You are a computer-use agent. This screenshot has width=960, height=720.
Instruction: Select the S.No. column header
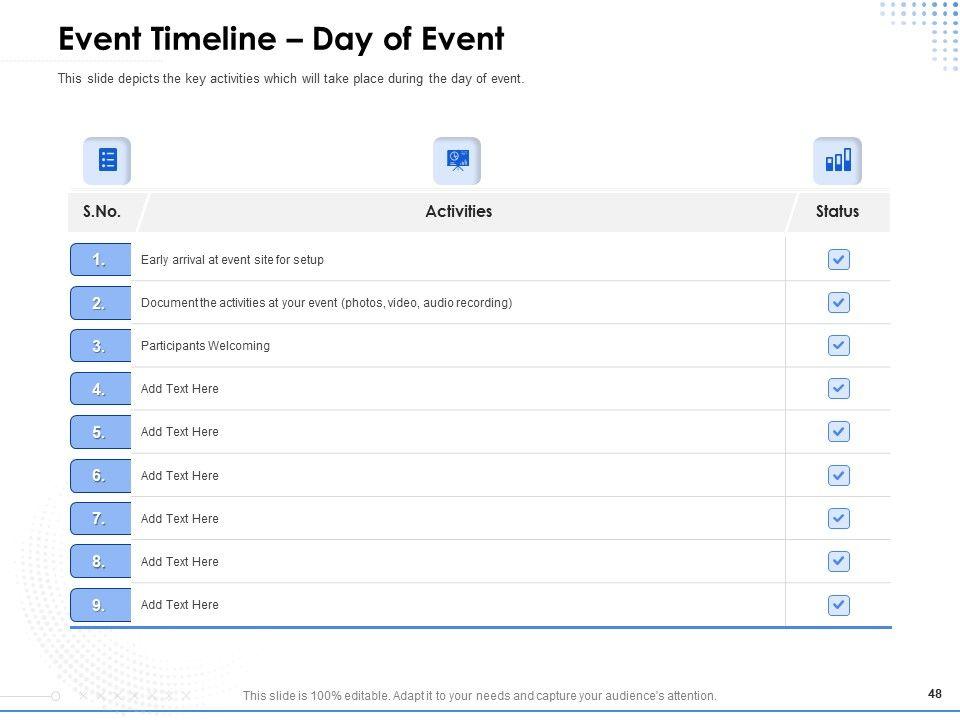pos(102,211)
